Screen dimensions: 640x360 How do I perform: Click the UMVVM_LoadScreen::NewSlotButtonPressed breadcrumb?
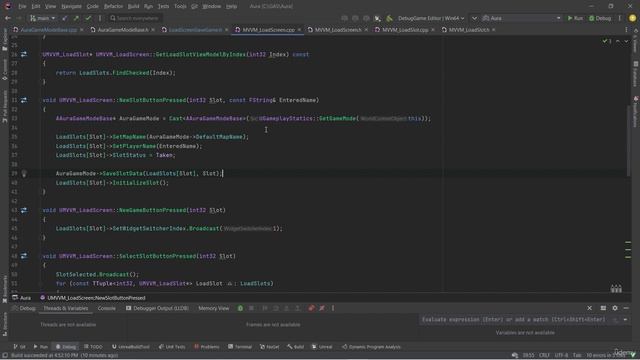click(x=93, y=298)
